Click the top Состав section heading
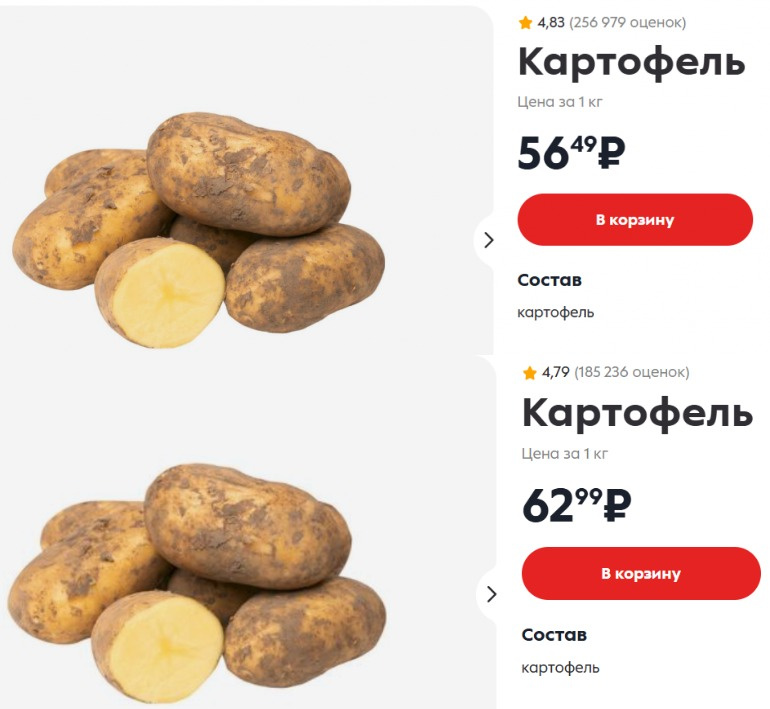770x709 pixels. [x=550, y=280]
